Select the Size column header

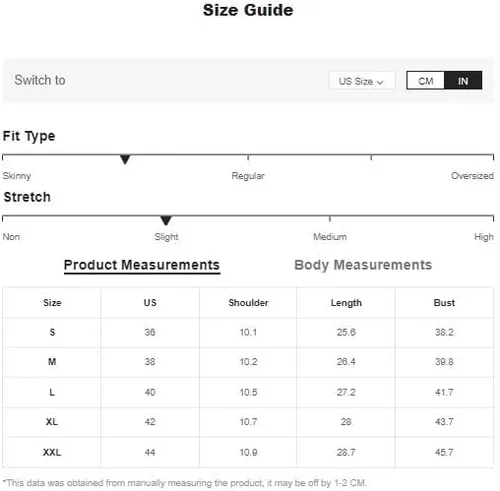click(x=52, y=303)
